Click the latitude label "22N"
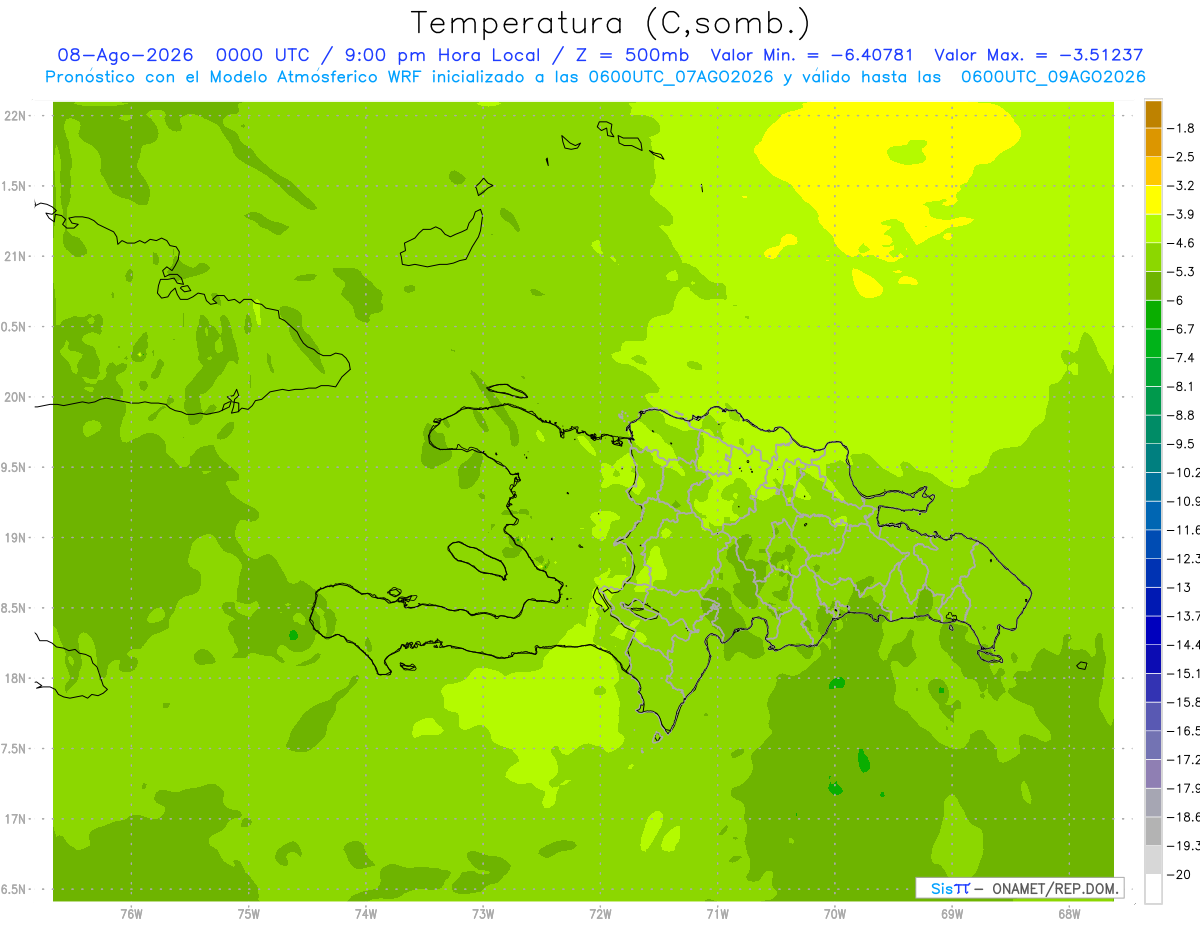 (16, 116)
